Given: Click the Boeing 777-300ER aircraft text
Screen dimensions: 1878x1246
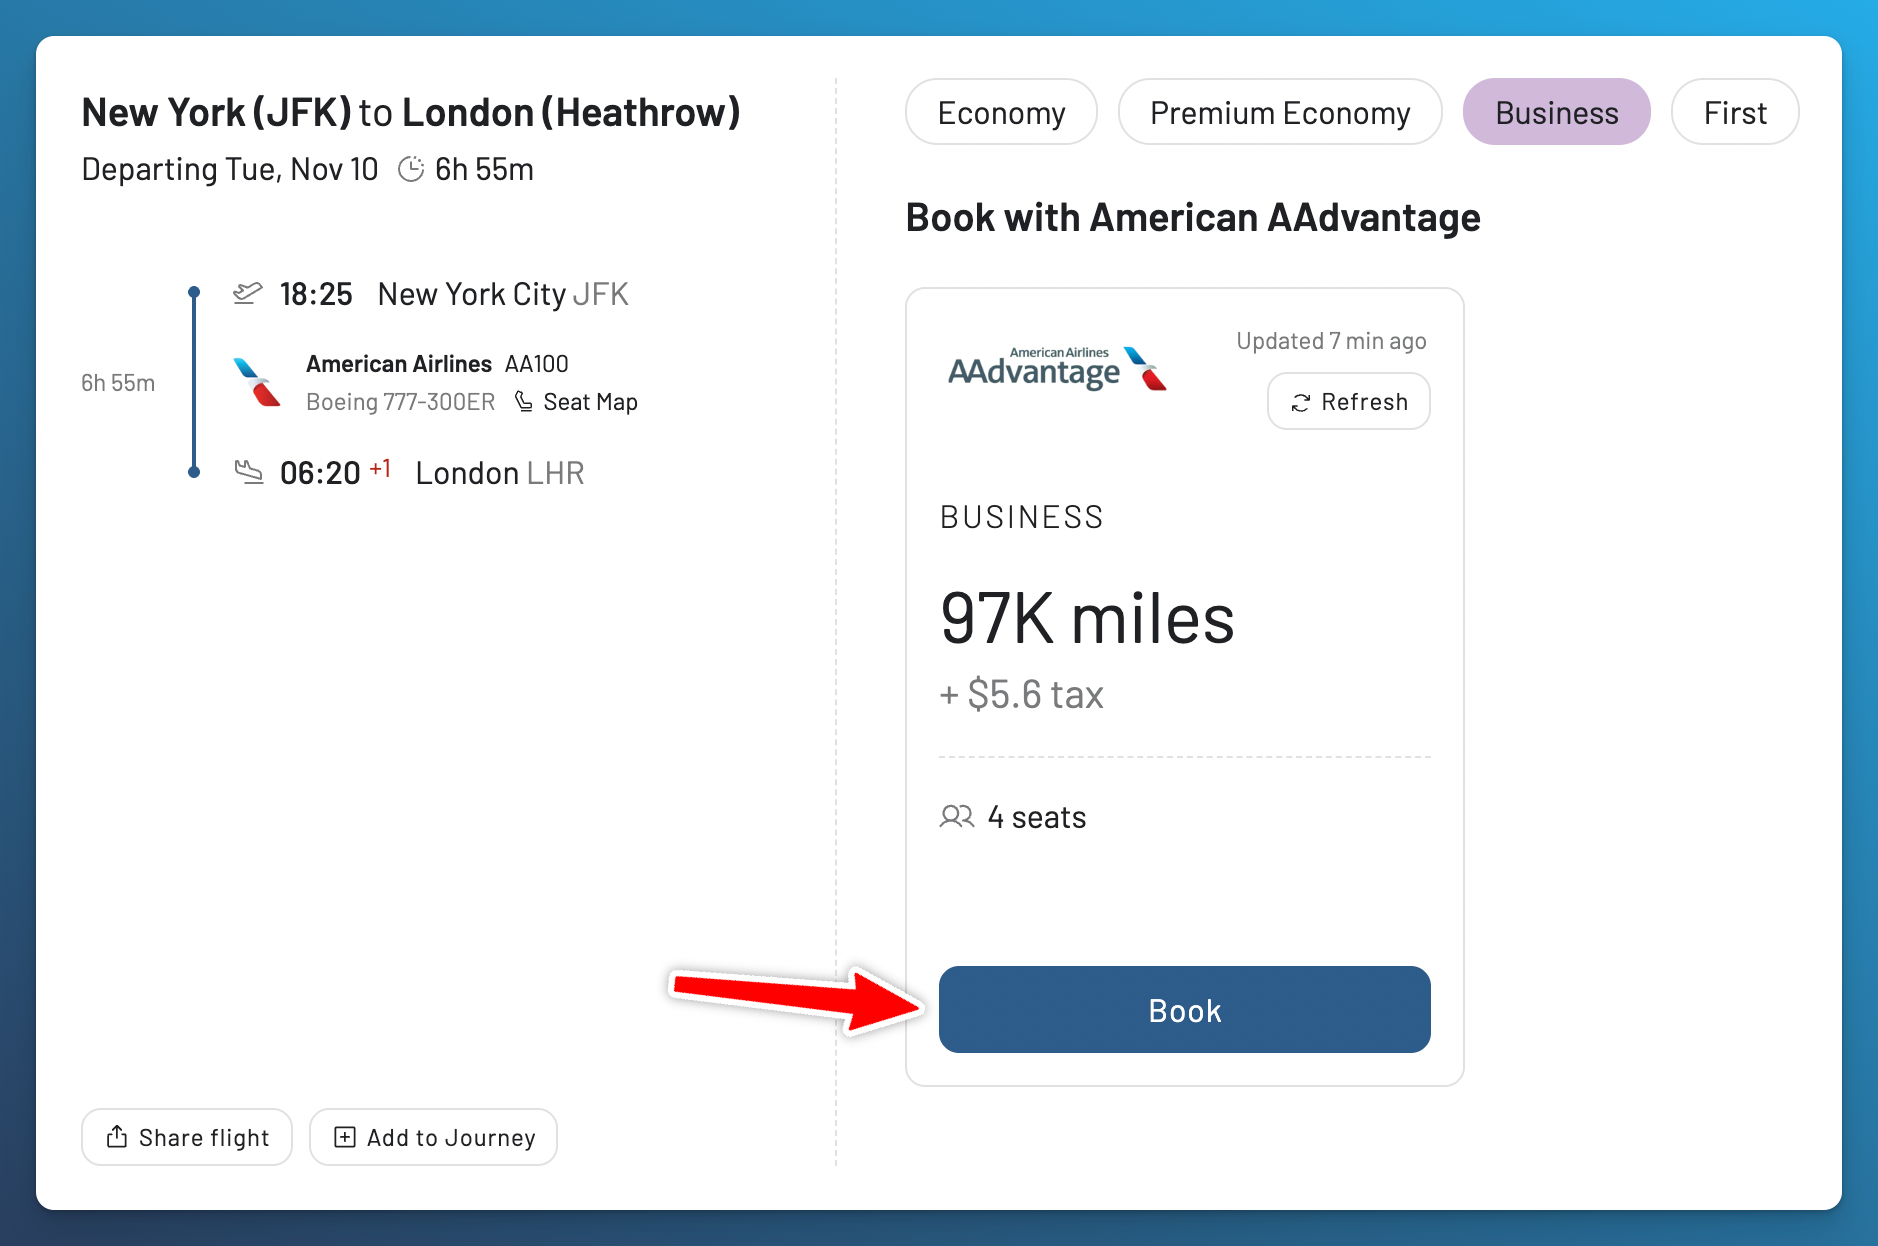Looking at the screenshot, I should click(400, 402).
